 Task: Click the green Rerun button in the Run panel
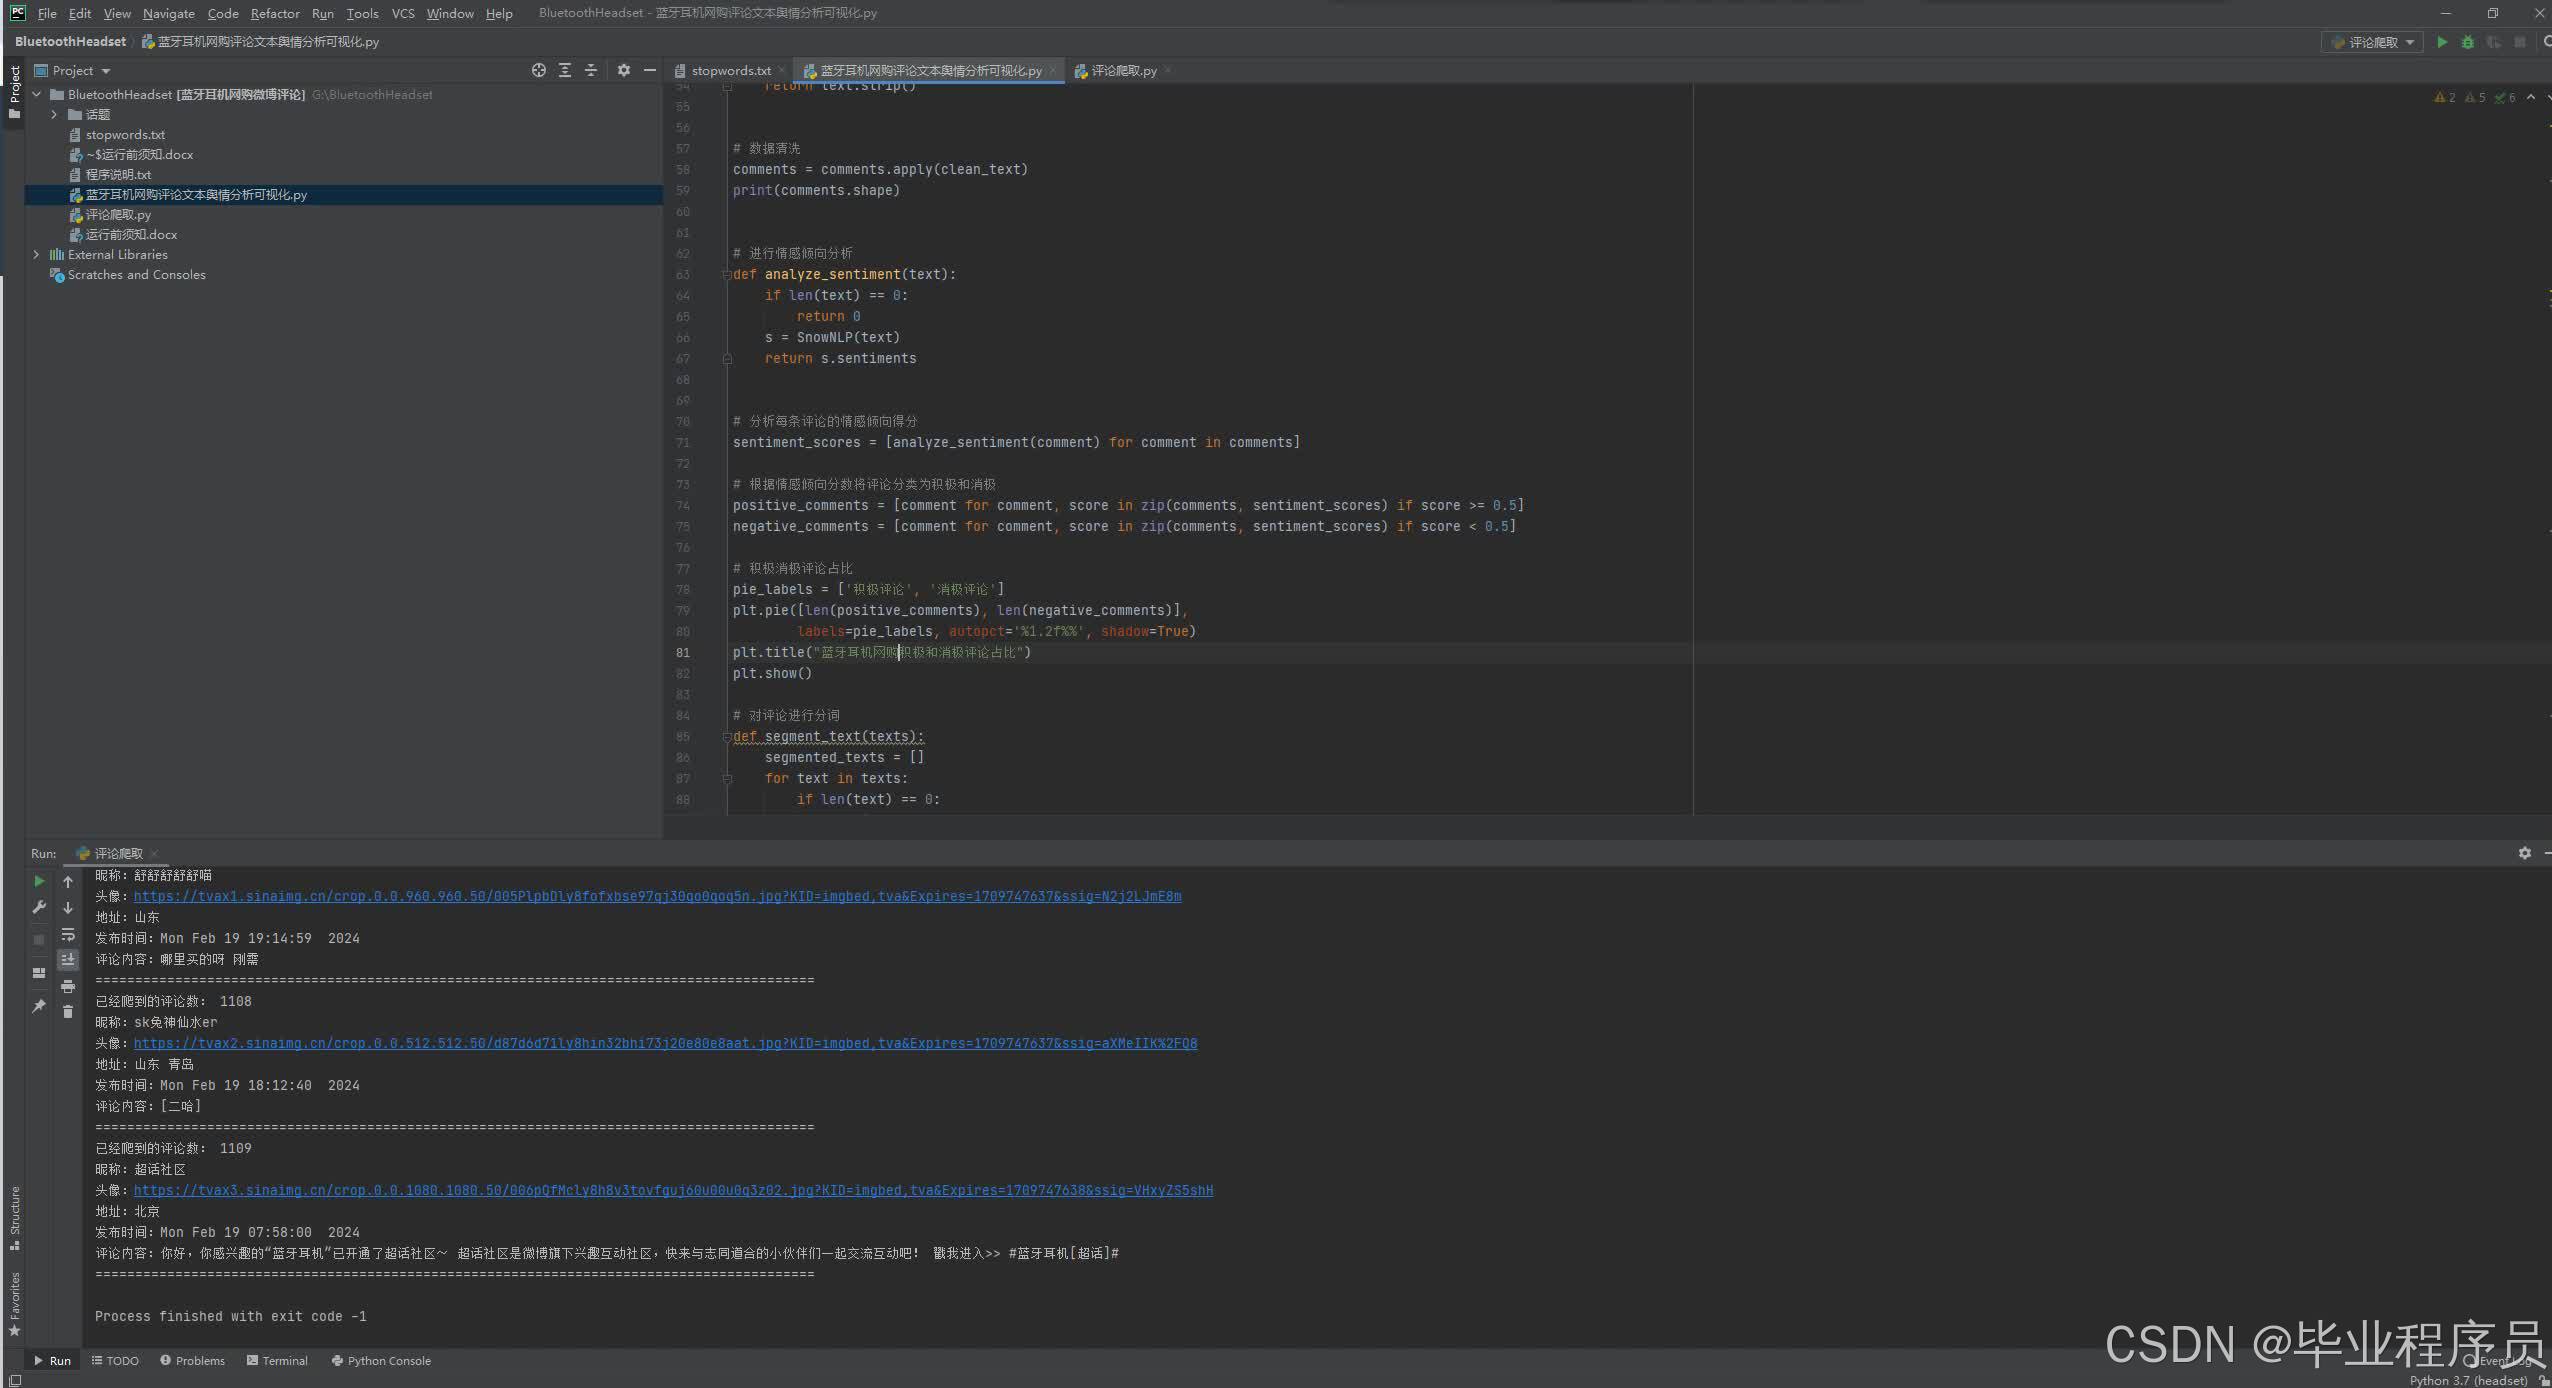39,881
